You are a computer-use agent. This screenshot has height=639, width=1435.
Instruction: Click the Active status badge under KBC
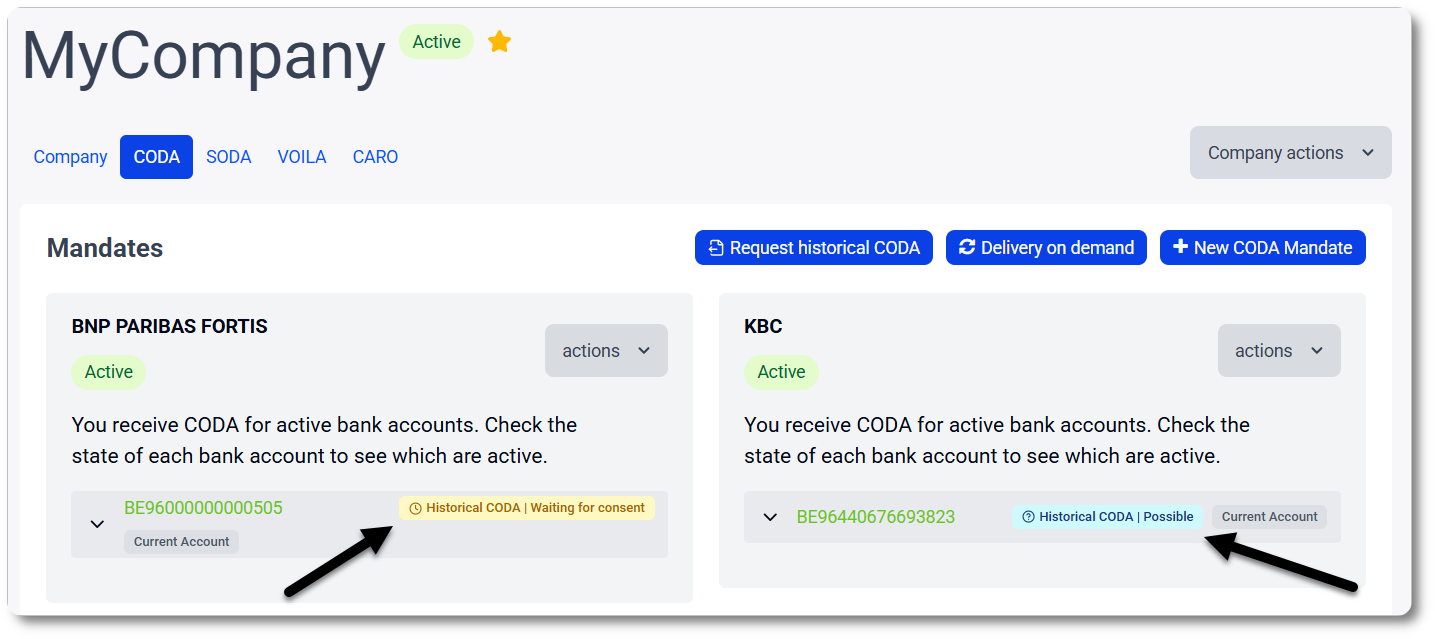click(781, 372)
